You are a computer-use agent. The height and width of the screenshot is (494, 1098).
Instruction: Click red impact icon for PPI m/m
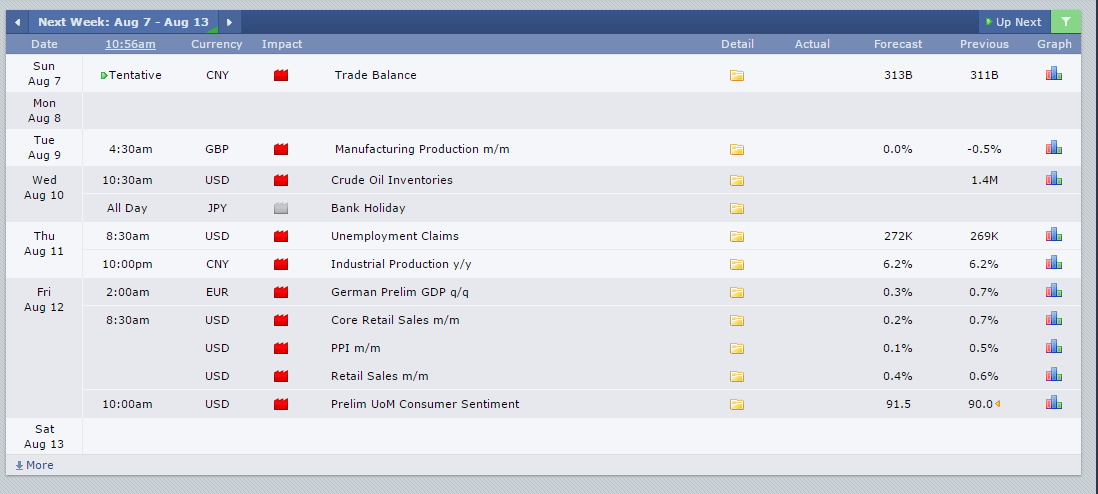(281, 348)
